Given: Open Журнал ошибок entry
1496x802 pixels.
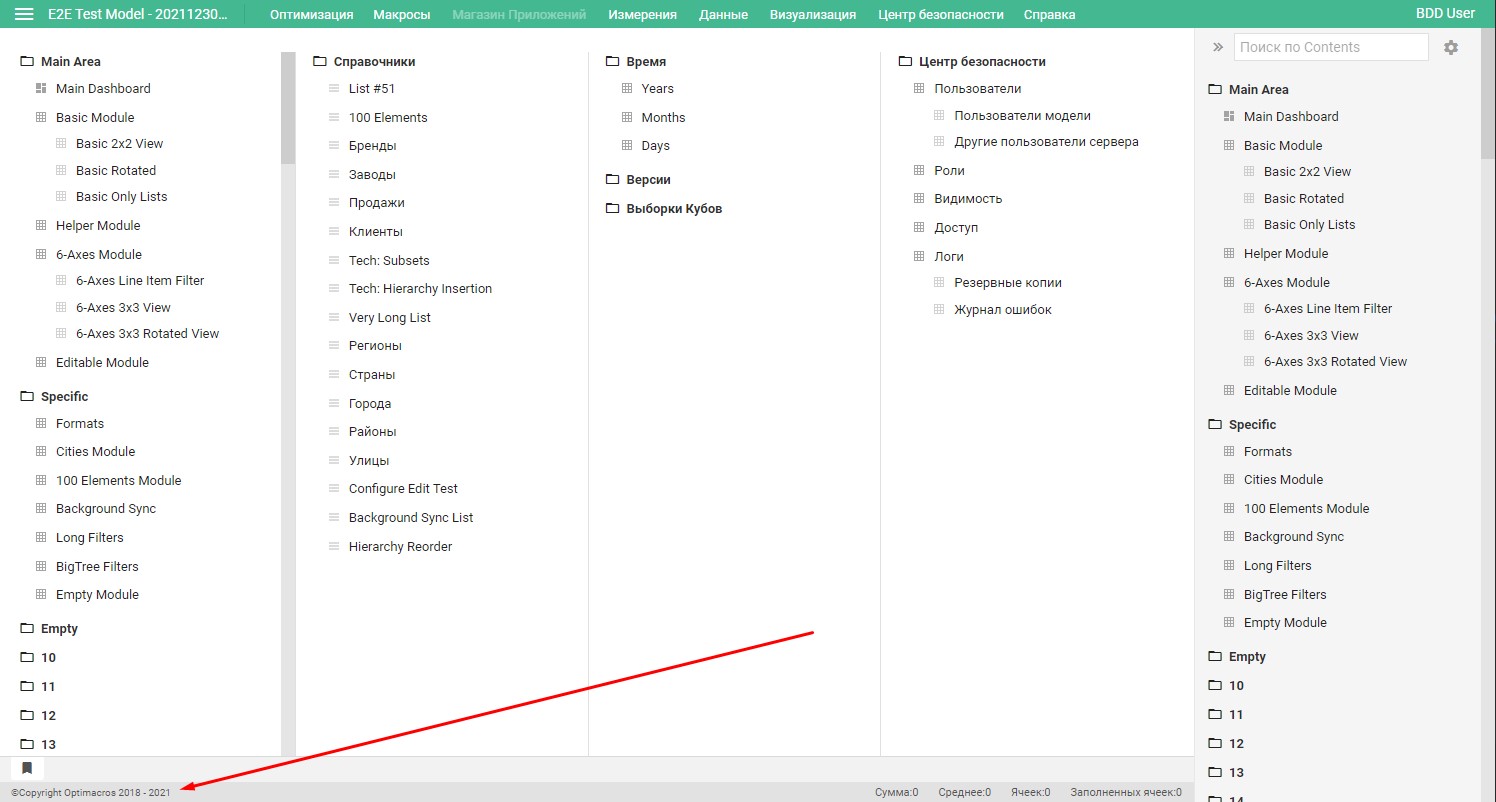Looking at the screenshot, I should 1003,309.
